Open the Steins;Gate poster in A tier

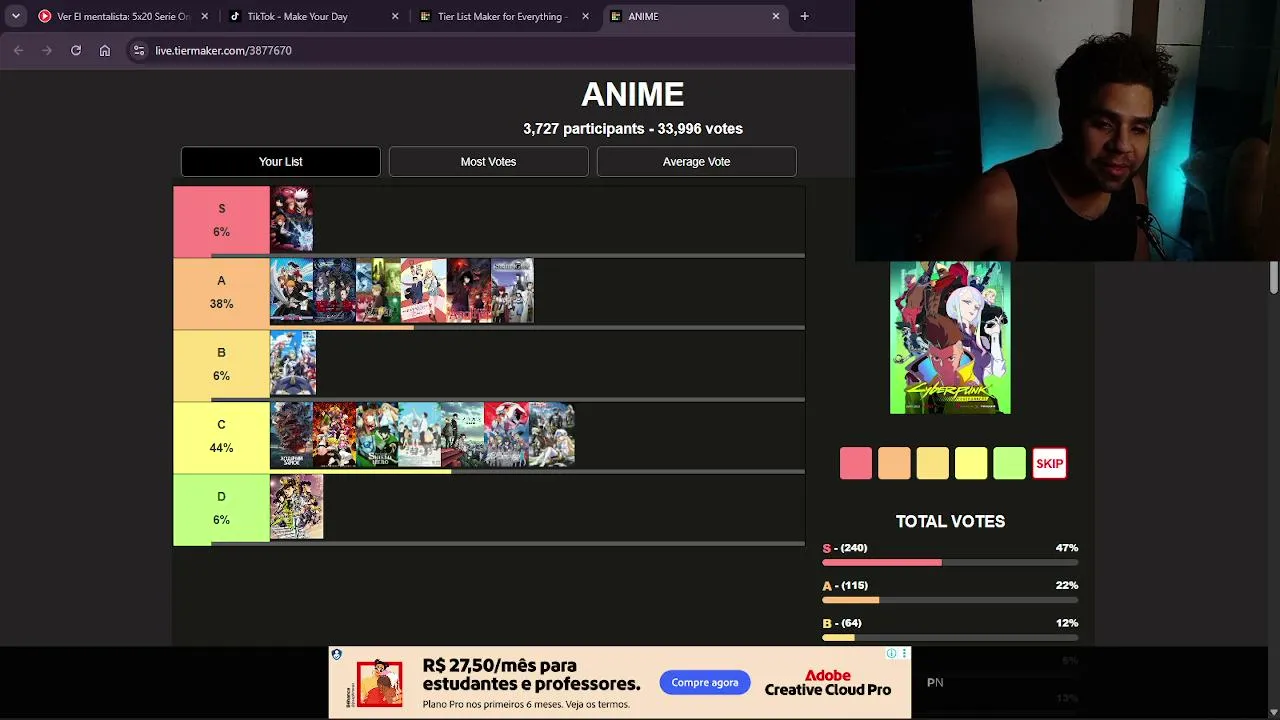[x=512, y=291]
